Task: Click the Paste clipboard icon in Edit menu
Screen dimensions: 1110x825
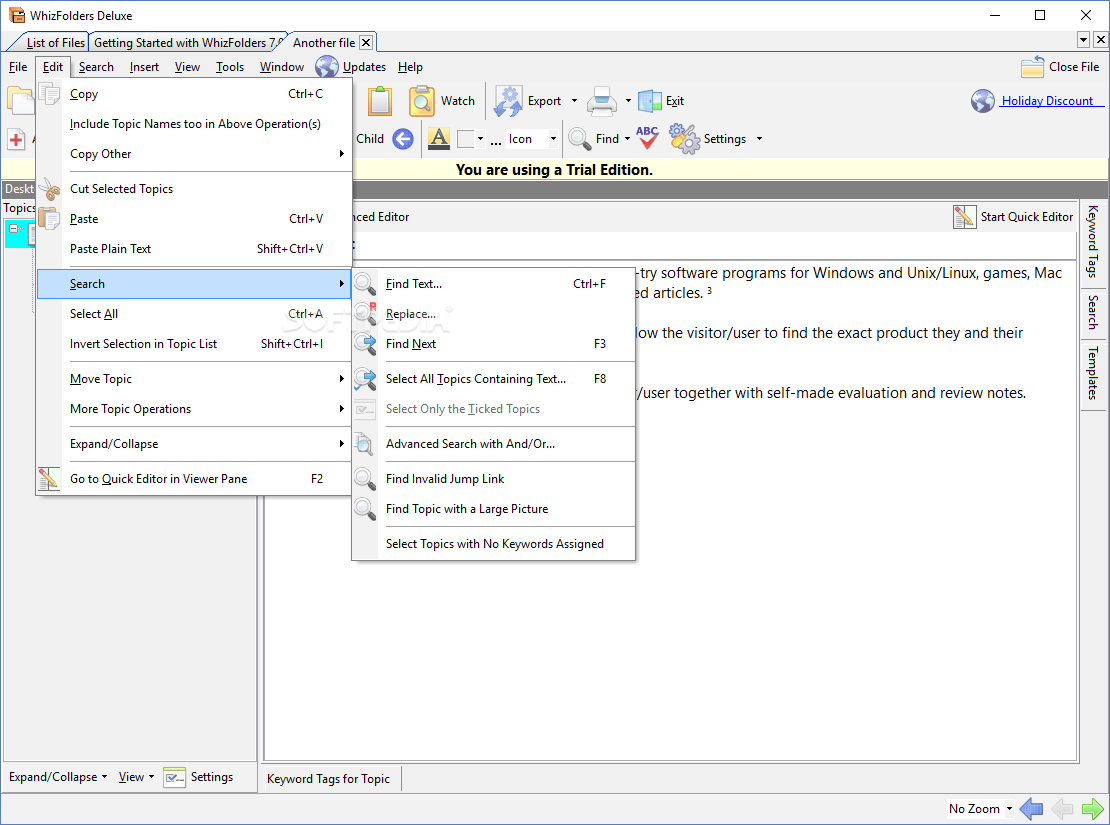Action: [49, 219]
